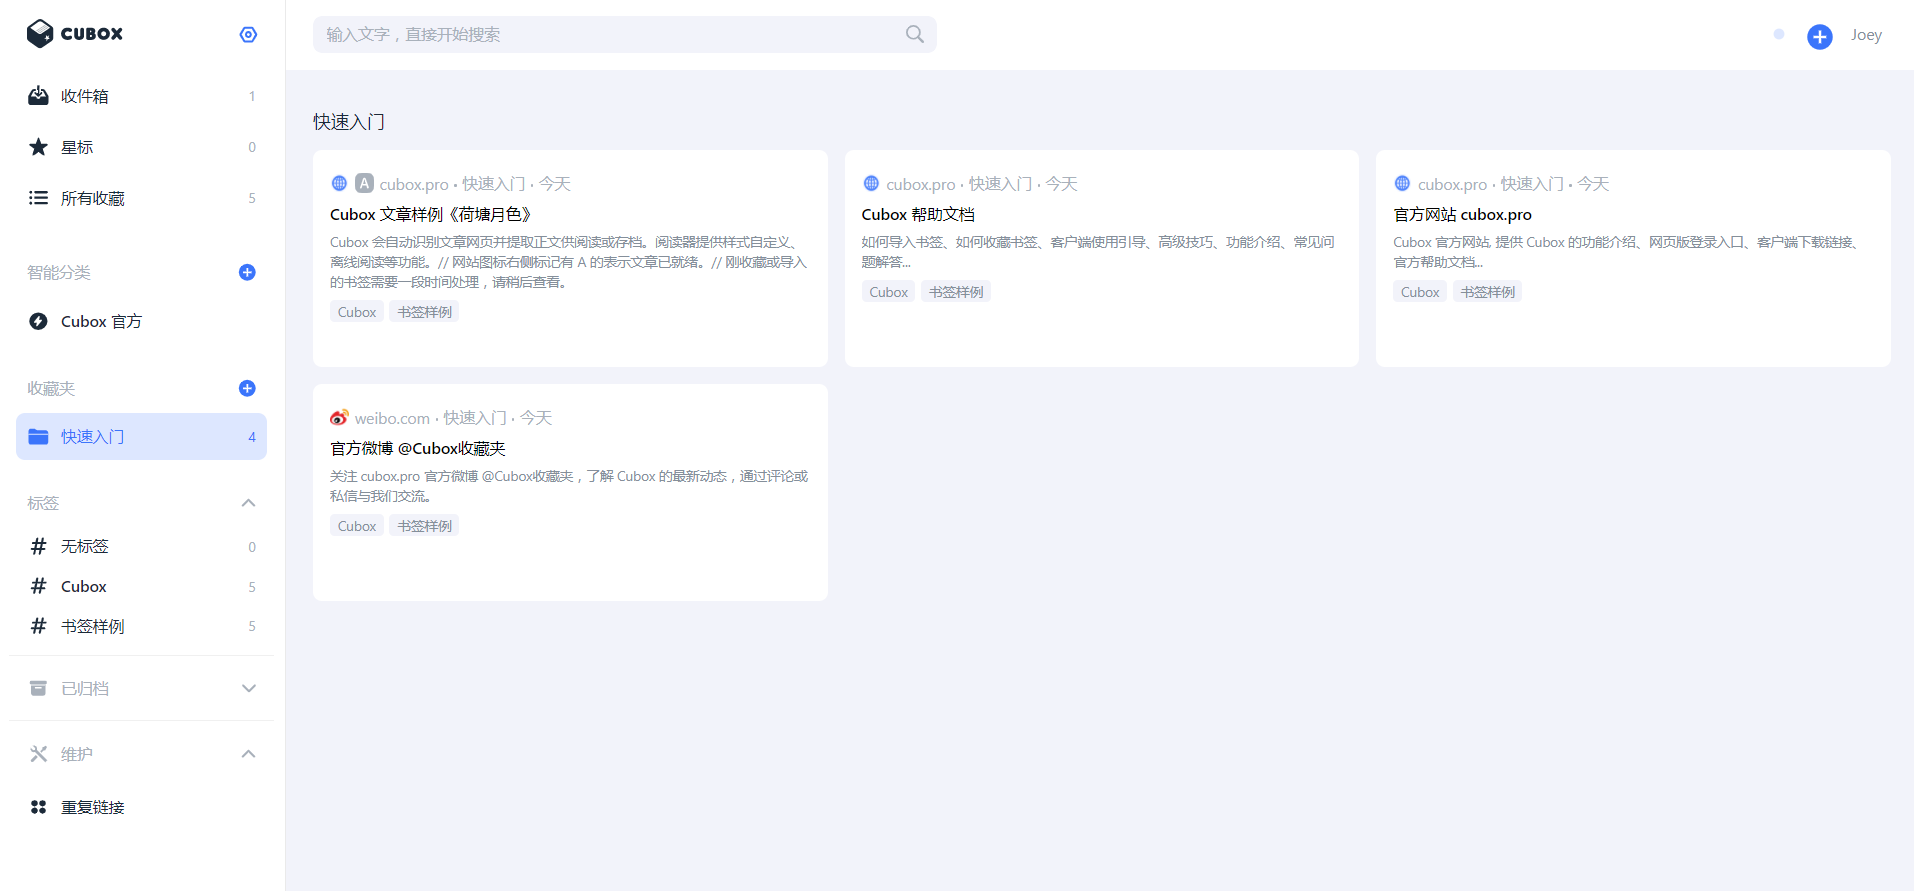The height and width of the screenshot is (891, 1914).
Task: Open 所有收藏 in the sidebar
Action: point(141,198)
